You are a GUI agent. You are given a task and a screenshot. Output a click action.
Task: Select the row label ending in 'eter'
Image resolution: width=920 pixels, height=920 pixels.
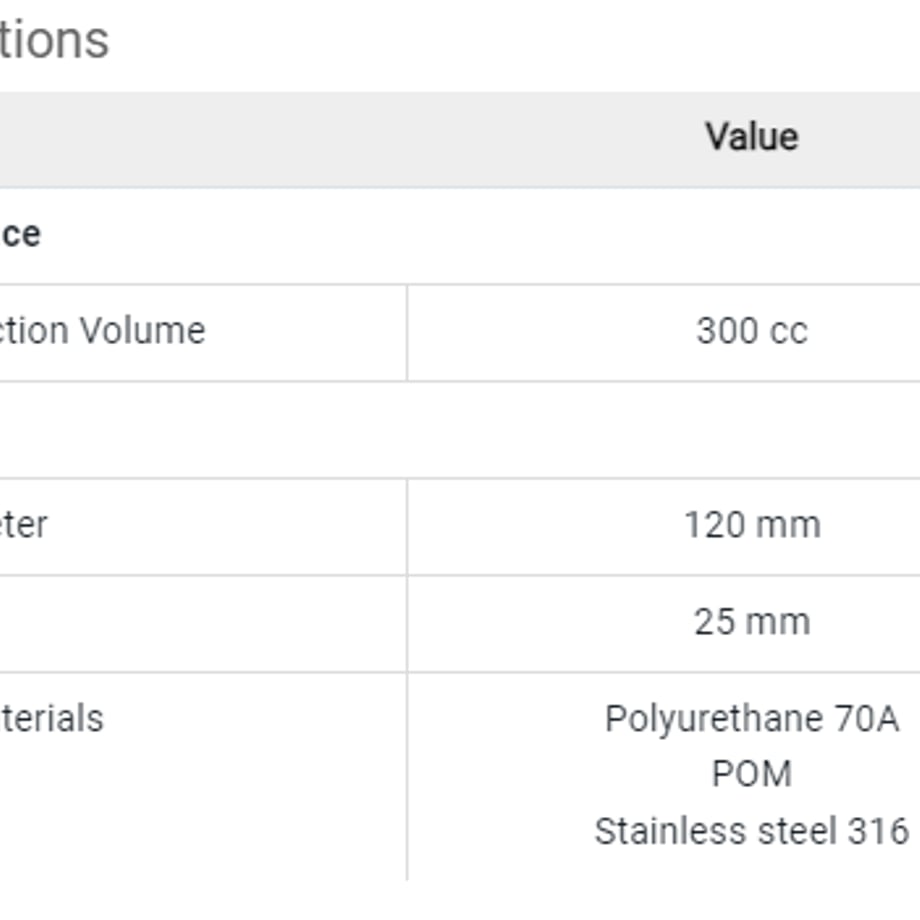[x=23, y=525]
